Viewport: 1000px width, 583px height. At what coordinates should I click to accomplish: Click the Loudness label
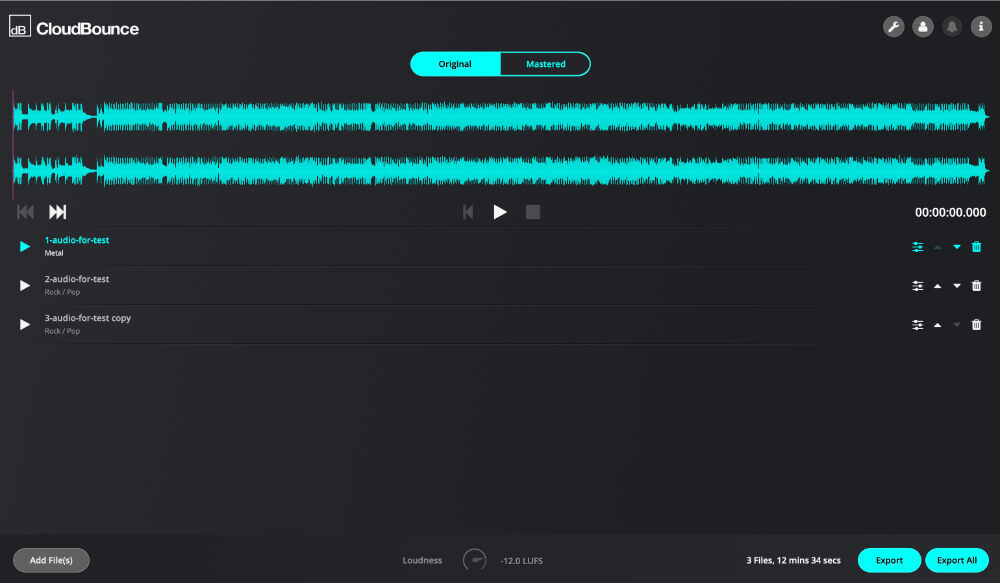coord(422,560)
